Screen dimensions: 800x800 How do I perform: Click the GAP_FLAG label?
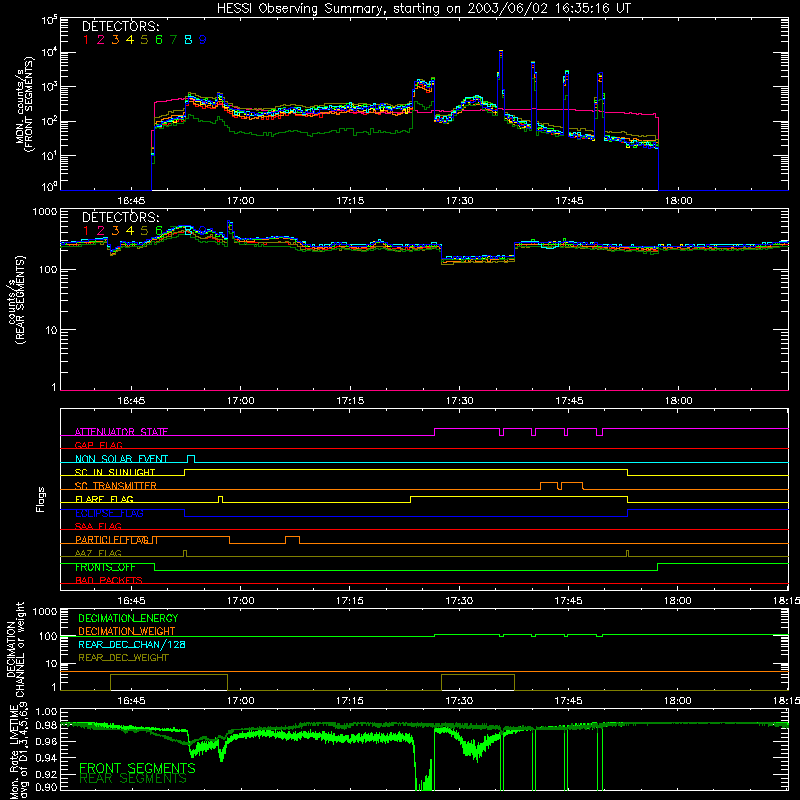coord(98,445)
